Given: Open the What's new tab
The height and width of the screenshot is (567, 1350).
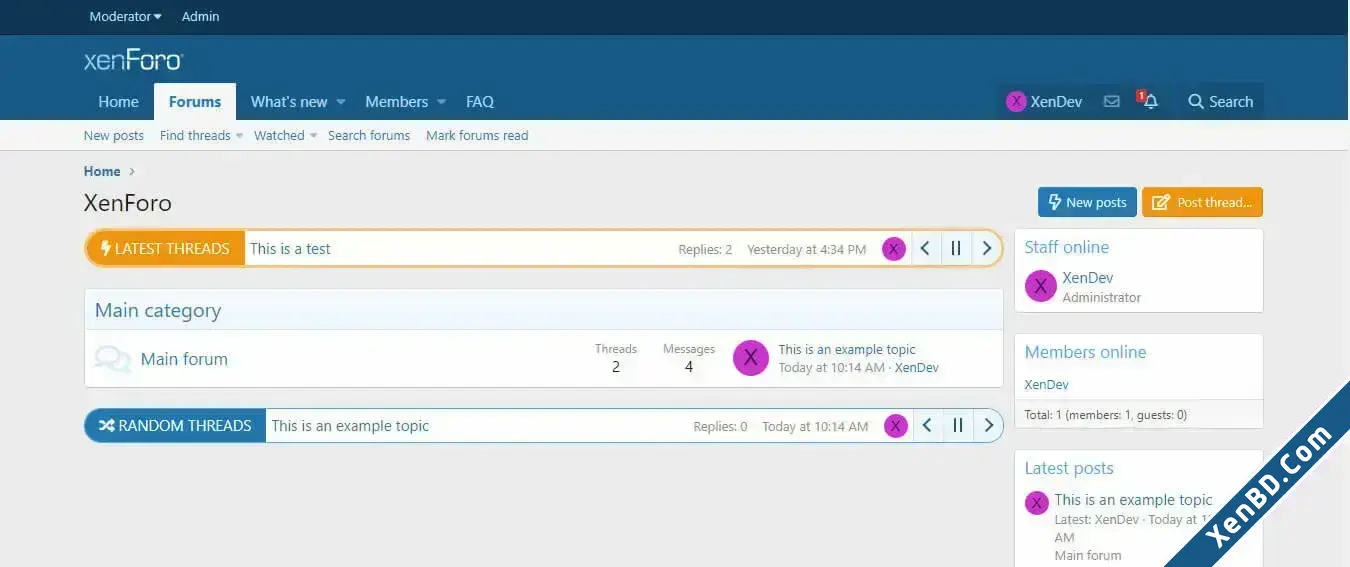Looking at the screenshot, I should tap(289, 102).
